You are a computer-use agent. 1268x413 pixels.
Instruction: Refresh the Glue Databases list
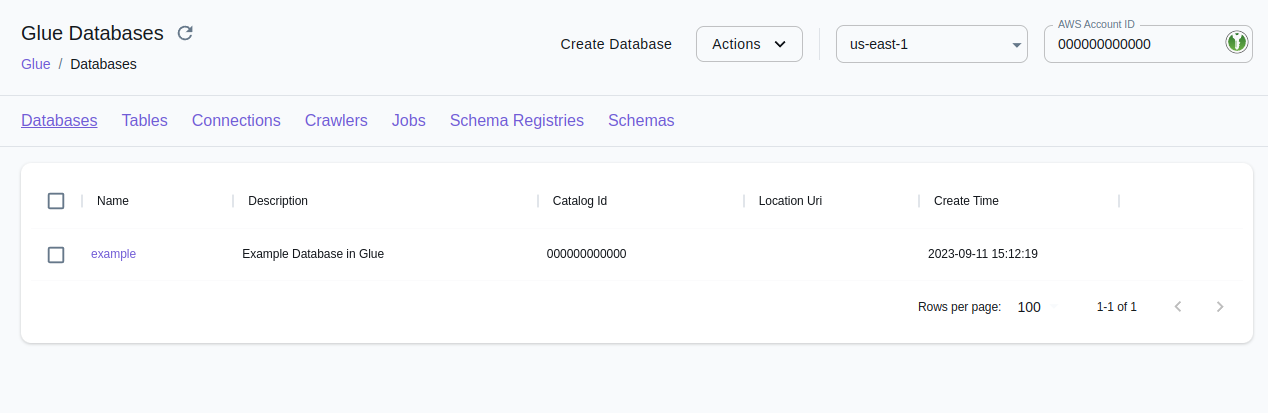click(185, 33)
